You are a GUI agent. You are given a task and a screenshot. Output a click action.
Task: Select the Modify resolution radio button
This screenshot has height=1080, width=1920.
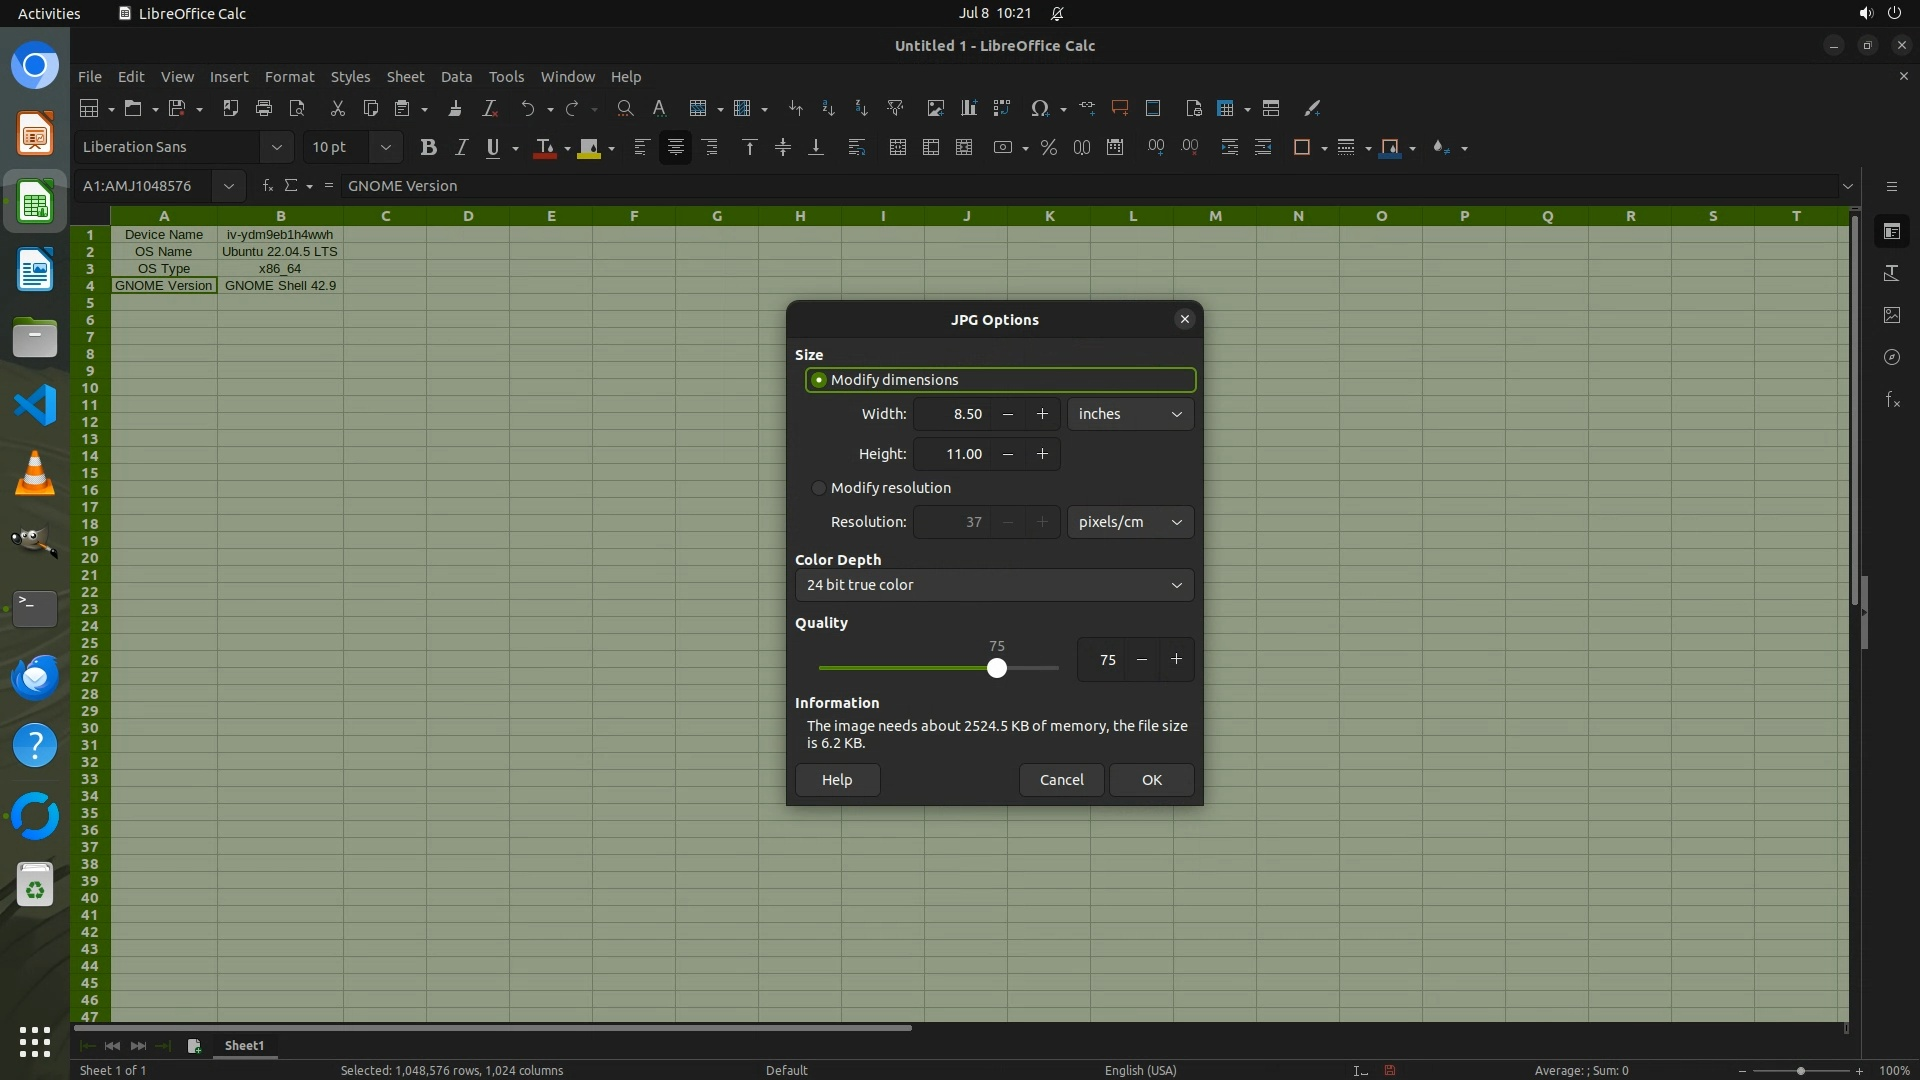[x=819, y=488]
